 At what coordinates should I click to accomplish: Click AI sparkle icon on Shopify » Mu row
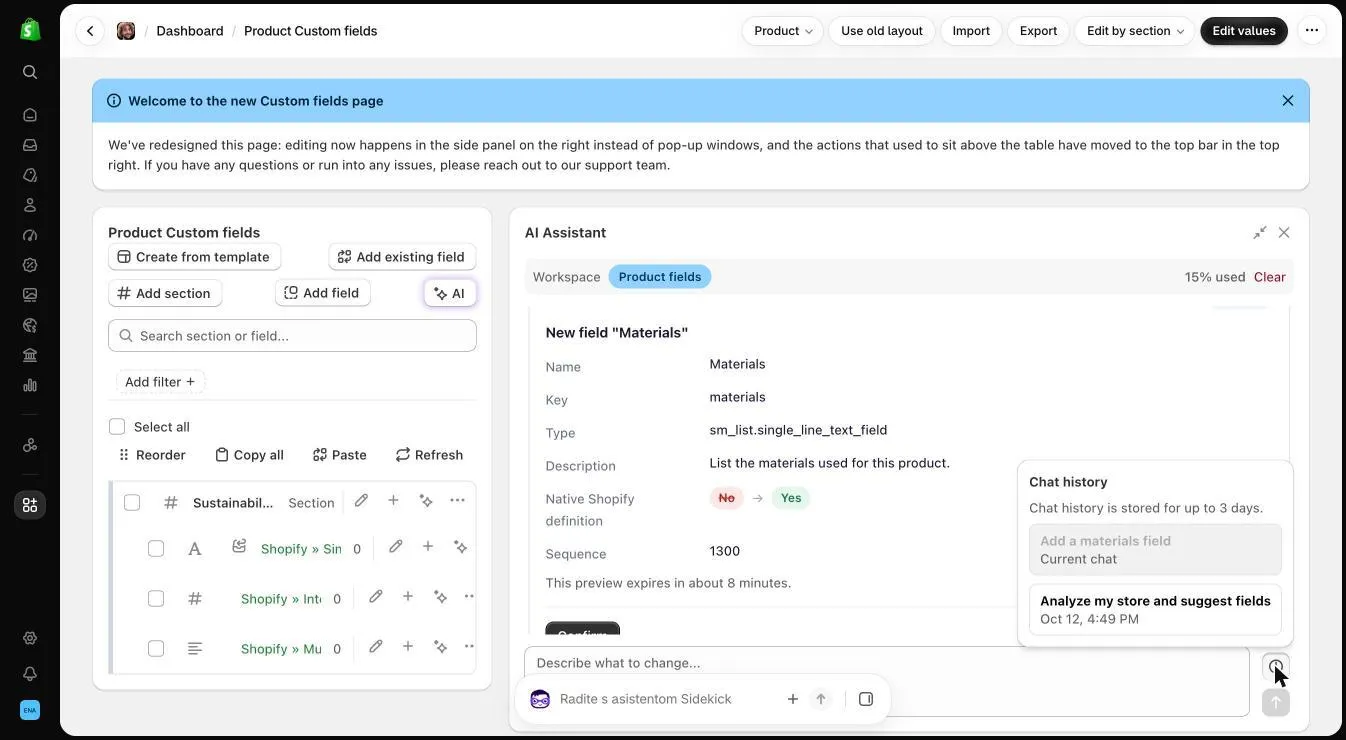[440, 647]
